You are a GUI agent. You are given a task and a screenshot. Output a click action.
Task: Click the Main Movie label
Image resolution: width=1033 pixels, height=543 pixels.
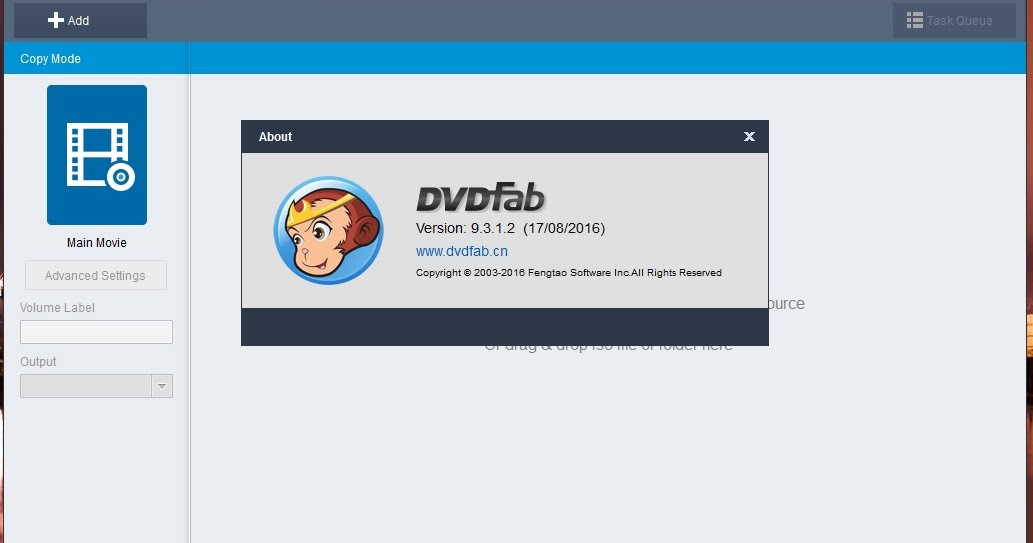click(97, 243)
